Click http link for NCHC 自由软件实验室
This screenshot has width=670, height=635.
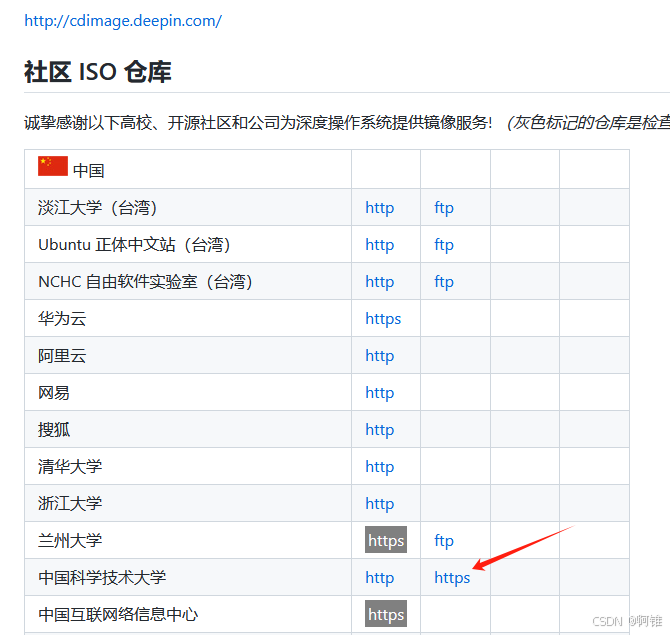[379, 282]
